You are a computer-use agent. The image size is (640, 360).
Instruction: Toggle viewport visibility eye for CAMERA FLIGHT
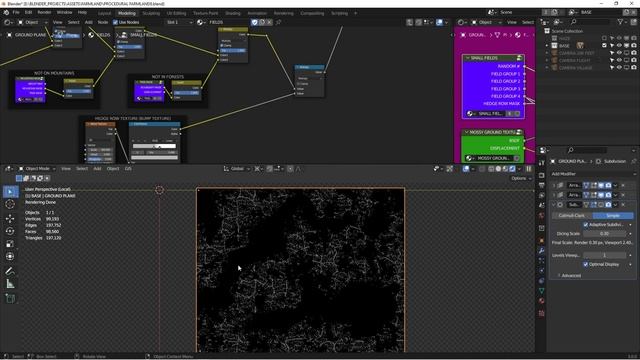619,60
